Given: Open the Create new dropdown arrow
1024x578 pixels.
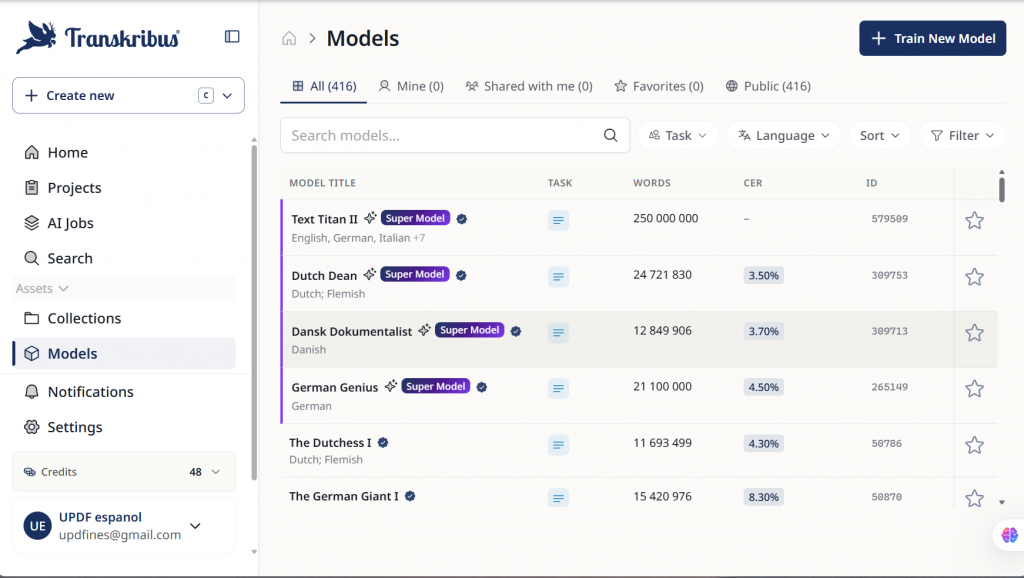Looking at the screenshot, I should (x=227, y=95).
